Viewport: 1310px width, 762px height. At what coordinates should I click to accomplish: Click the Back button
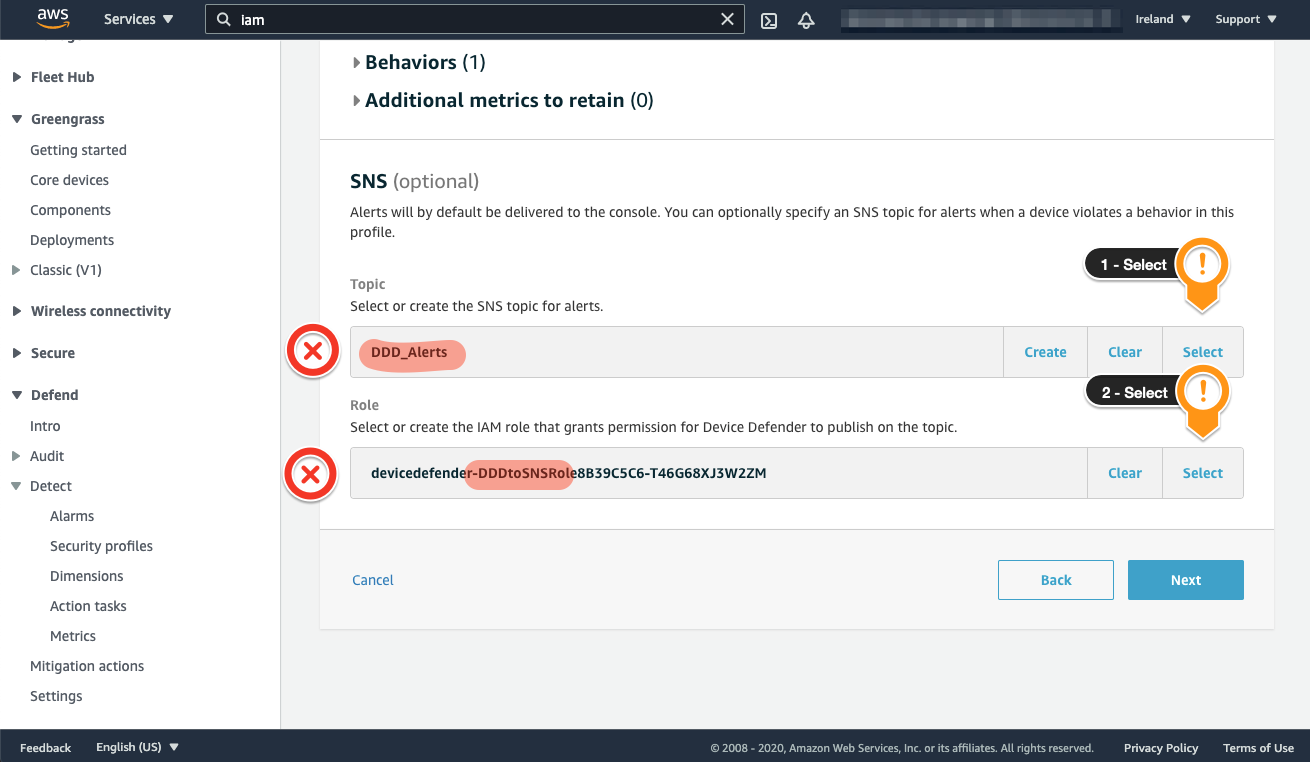click(1055, 580)
